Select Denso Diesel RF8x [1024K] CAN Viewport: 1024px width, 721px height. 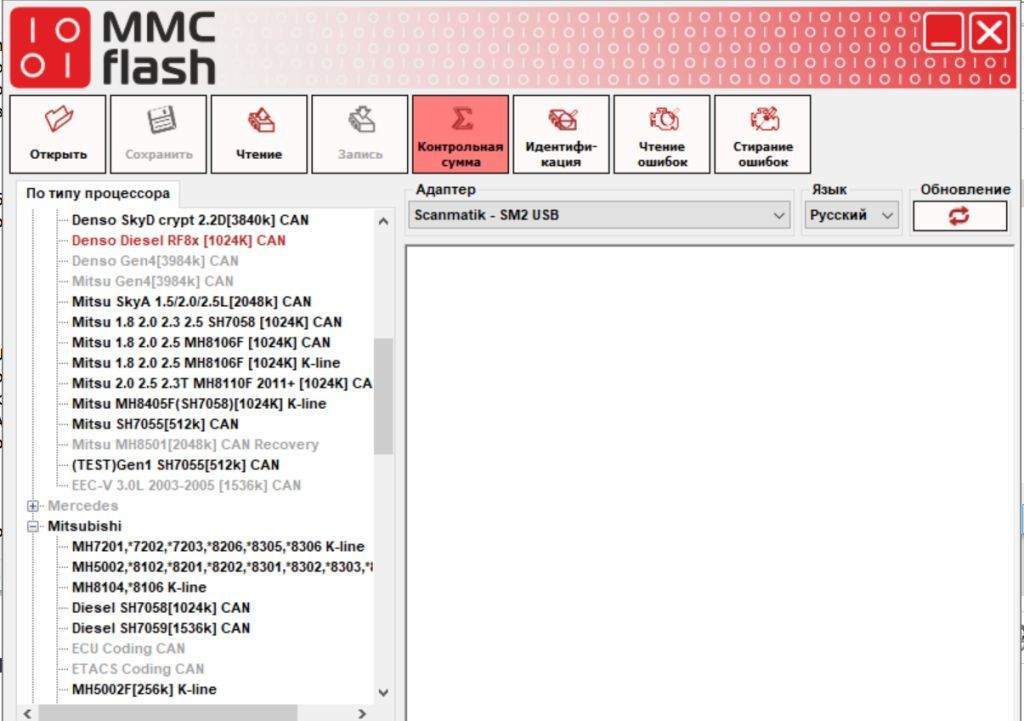[179, 240]
